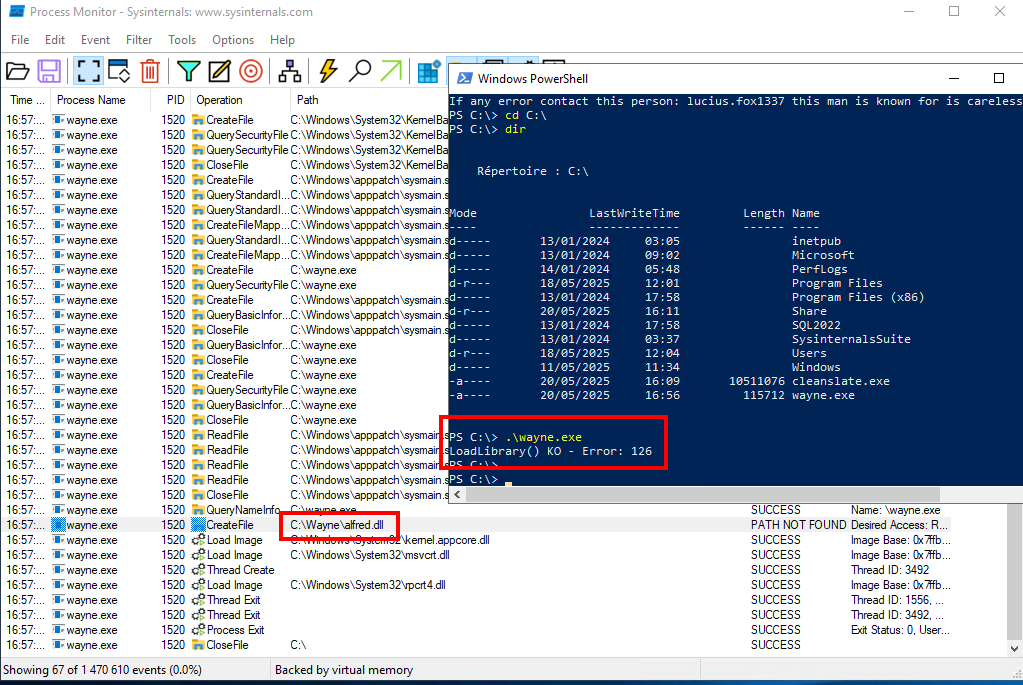Click the Process Exit operation cell
The width and height of the screenshot is (1023, 685).
click(235, 630)
